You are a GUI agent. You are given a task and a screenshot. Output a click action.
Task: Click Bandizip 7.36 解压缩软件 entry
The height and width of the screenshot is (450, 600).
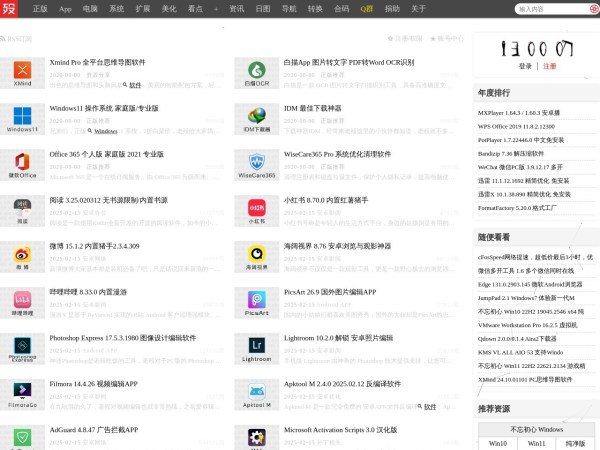tap(511, 153)
